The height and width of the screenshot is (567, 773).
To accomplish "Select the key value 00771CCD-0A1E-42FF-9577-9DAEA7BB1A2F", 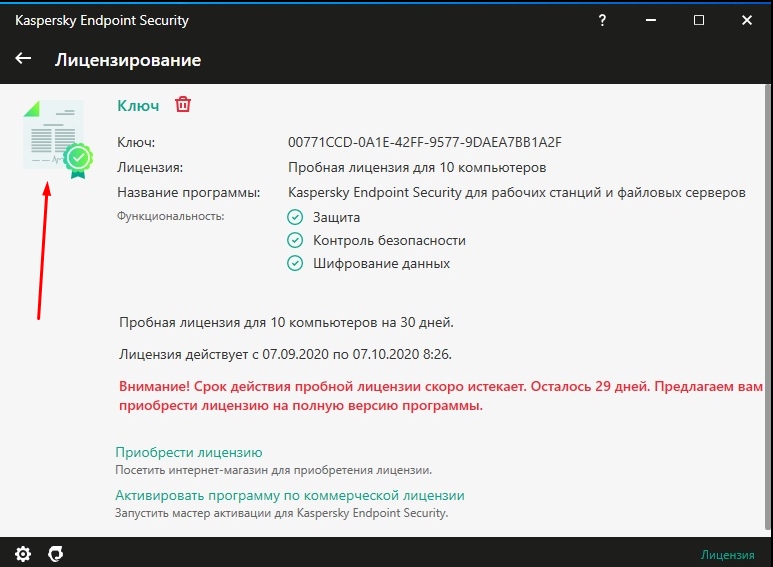I will pos(424,142).
